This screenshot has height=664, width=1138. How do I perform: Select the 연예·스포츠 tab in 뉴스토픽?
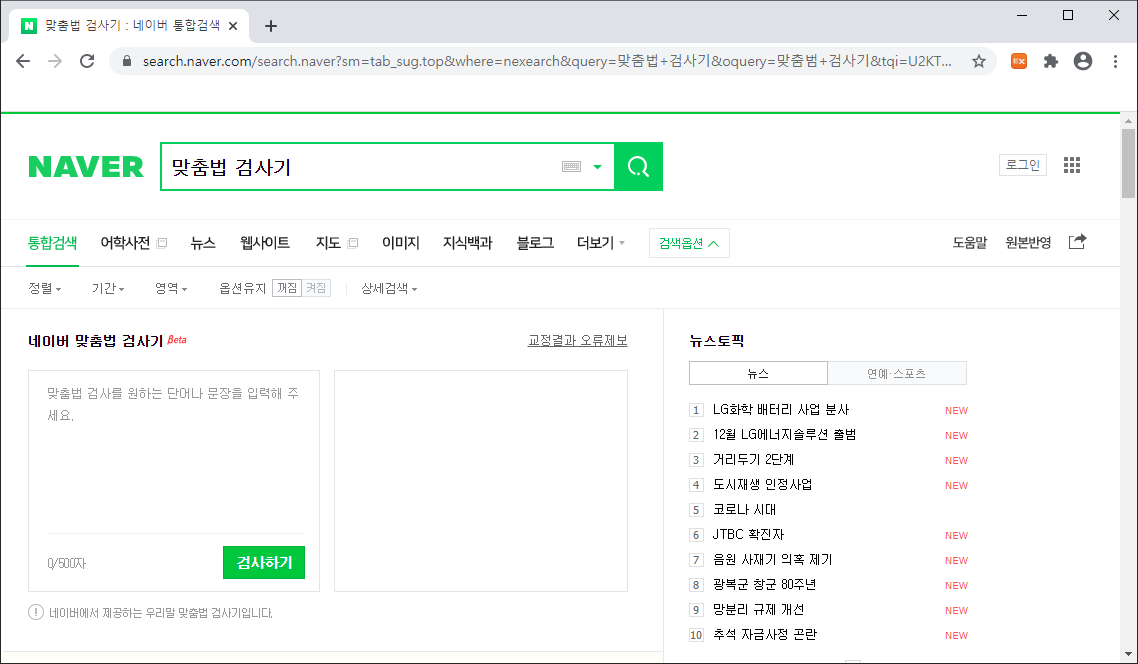[897, 373]
